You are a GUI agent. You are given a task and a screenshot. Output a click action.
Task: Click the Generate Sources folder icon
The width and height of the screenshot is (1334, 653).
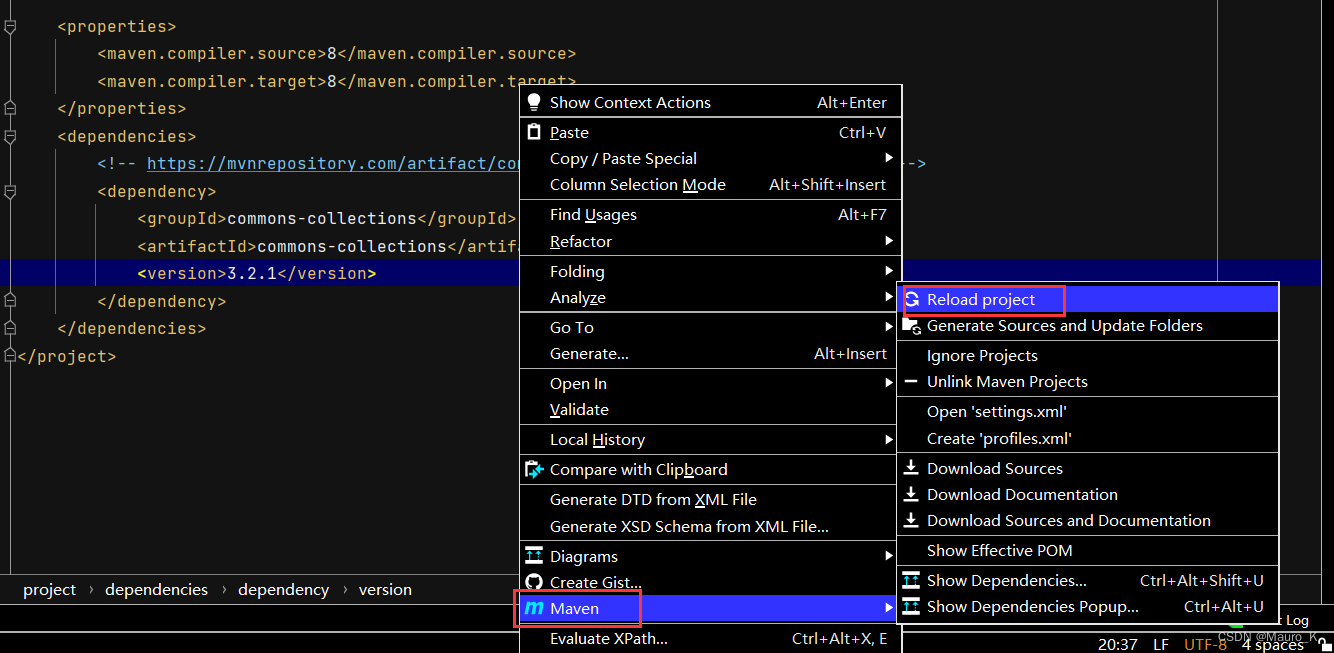tap(911, 326)
